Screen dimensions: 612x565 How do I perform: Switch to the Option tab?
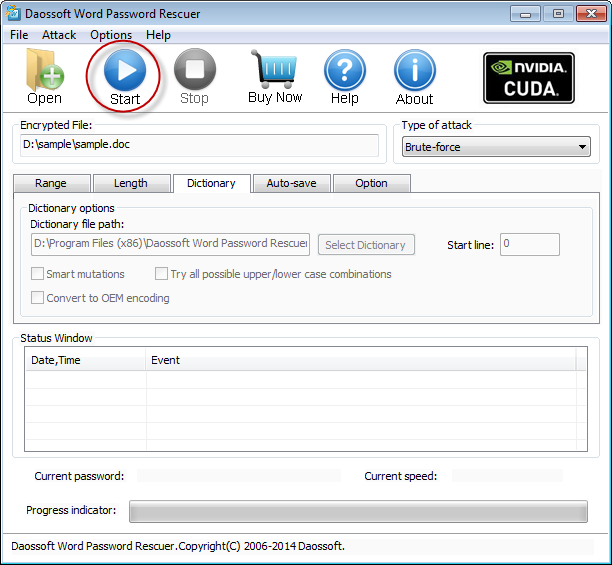click(x=372, y=183)
